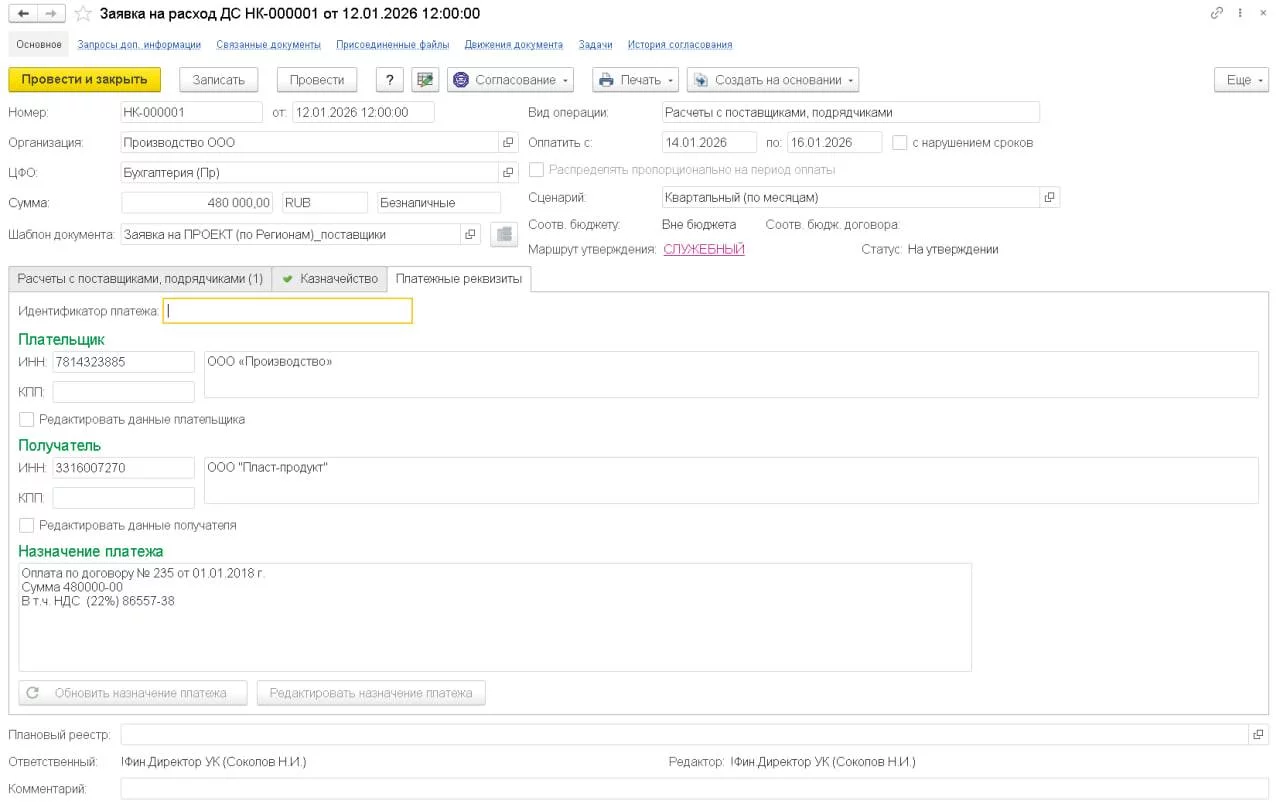Check 'Редактировать данные плательщика'
The height and width of the screenshot is (804, 1280).
[x=27, y=420]
